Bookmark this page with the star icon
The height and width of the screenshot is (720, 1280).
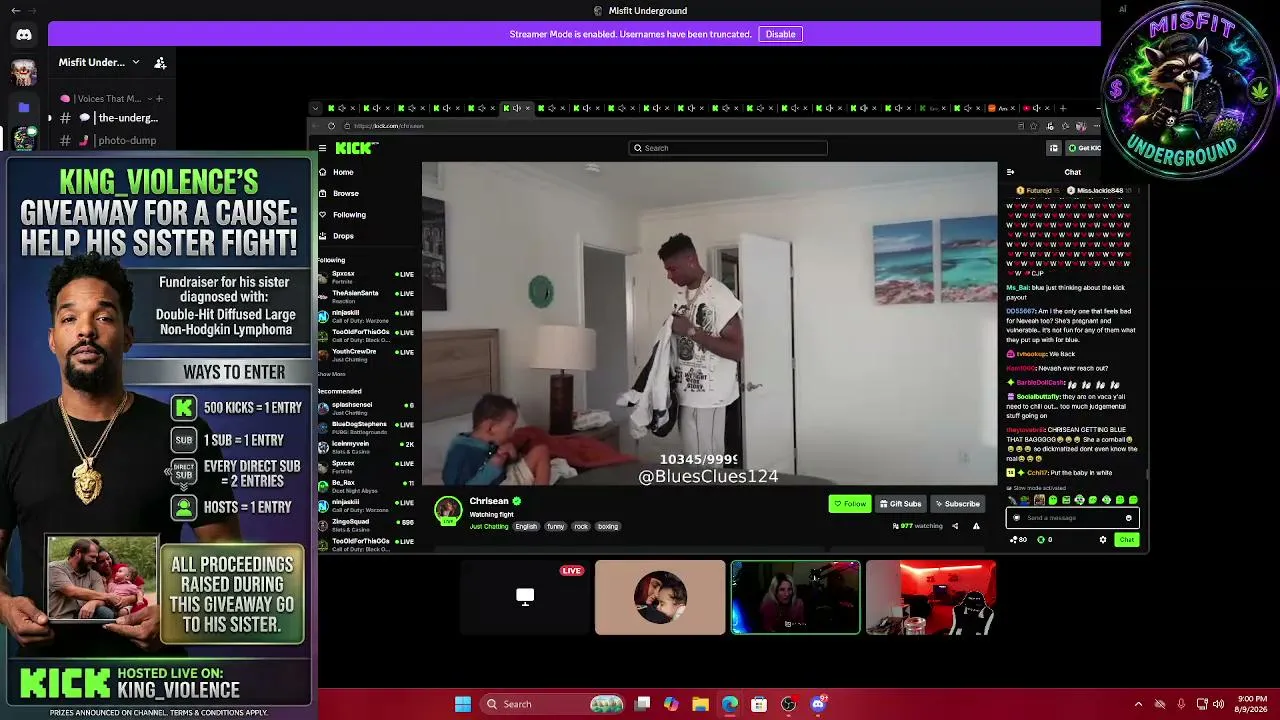1035,126
